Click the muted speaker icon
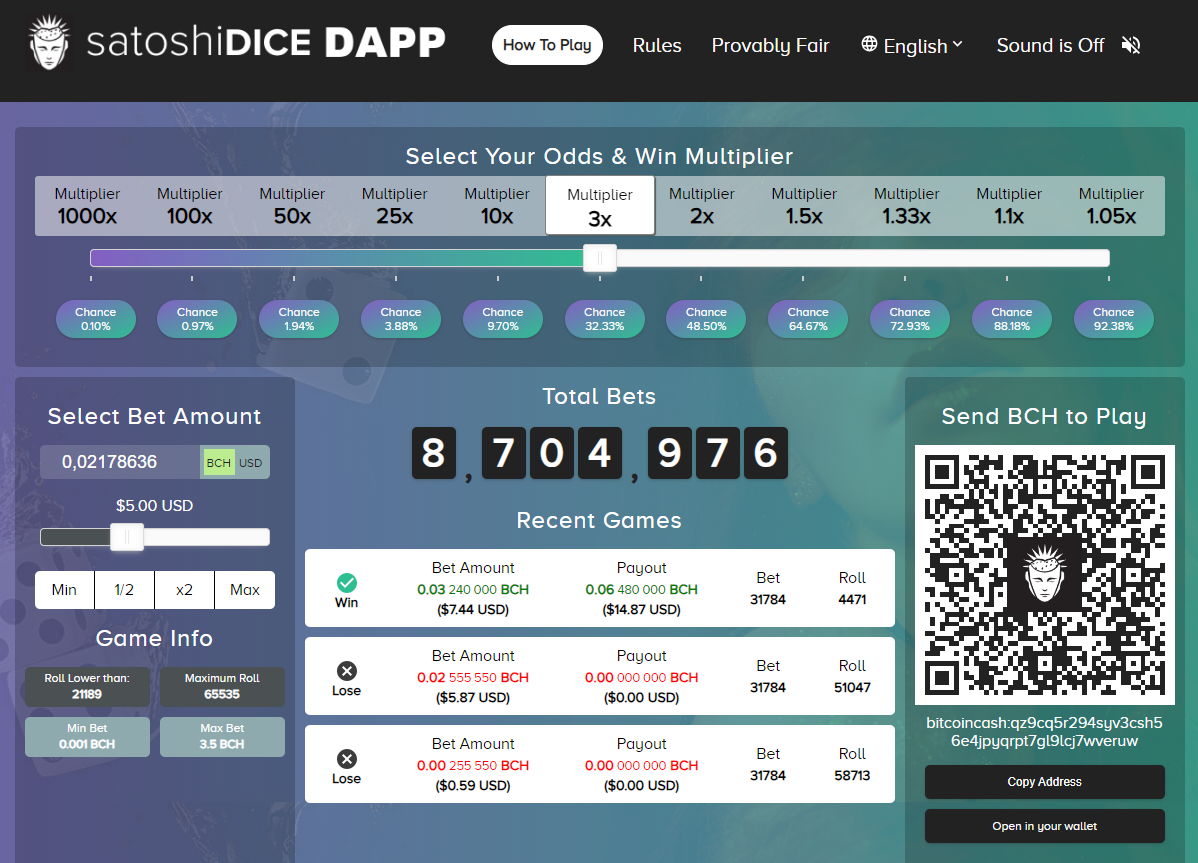1198x863 pixels. point(1131,46)
